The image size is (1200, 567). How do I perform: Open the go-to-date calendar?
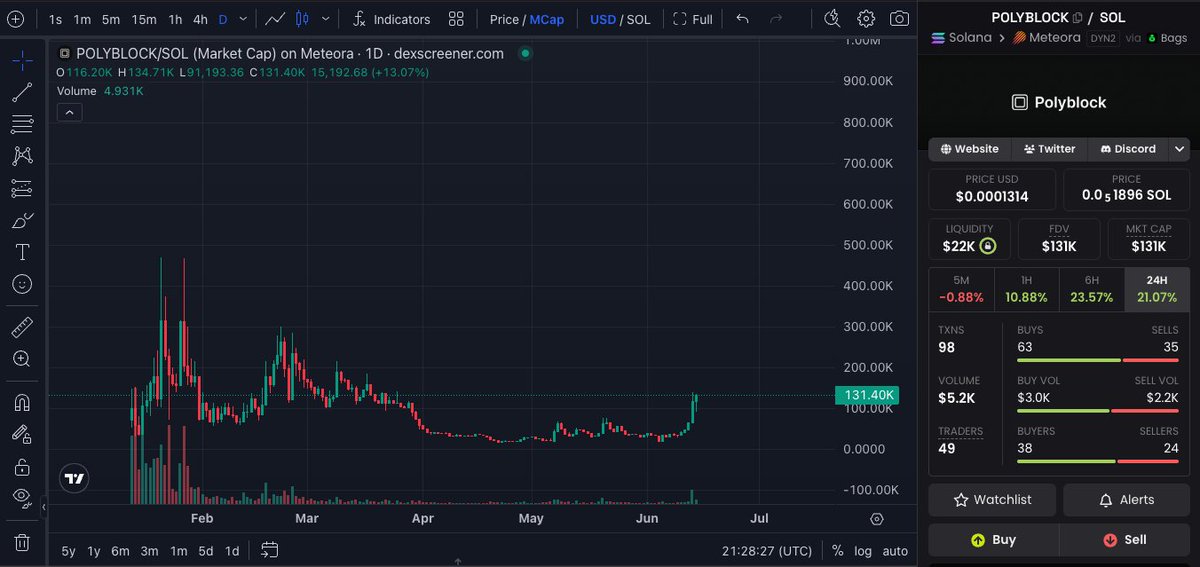269,550
